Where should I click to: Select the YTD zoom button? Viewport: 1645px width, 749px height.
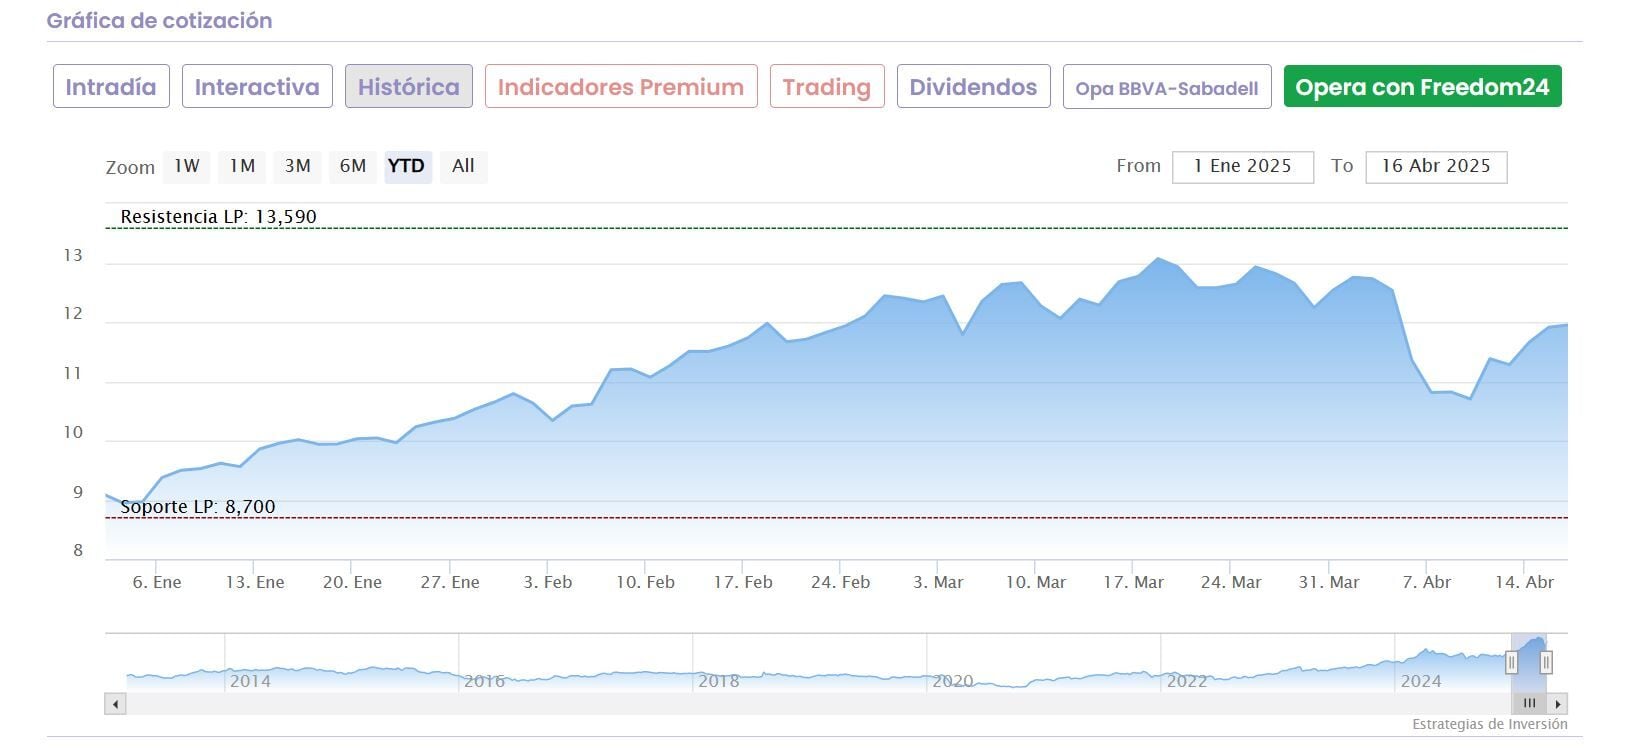coord(406,166)
